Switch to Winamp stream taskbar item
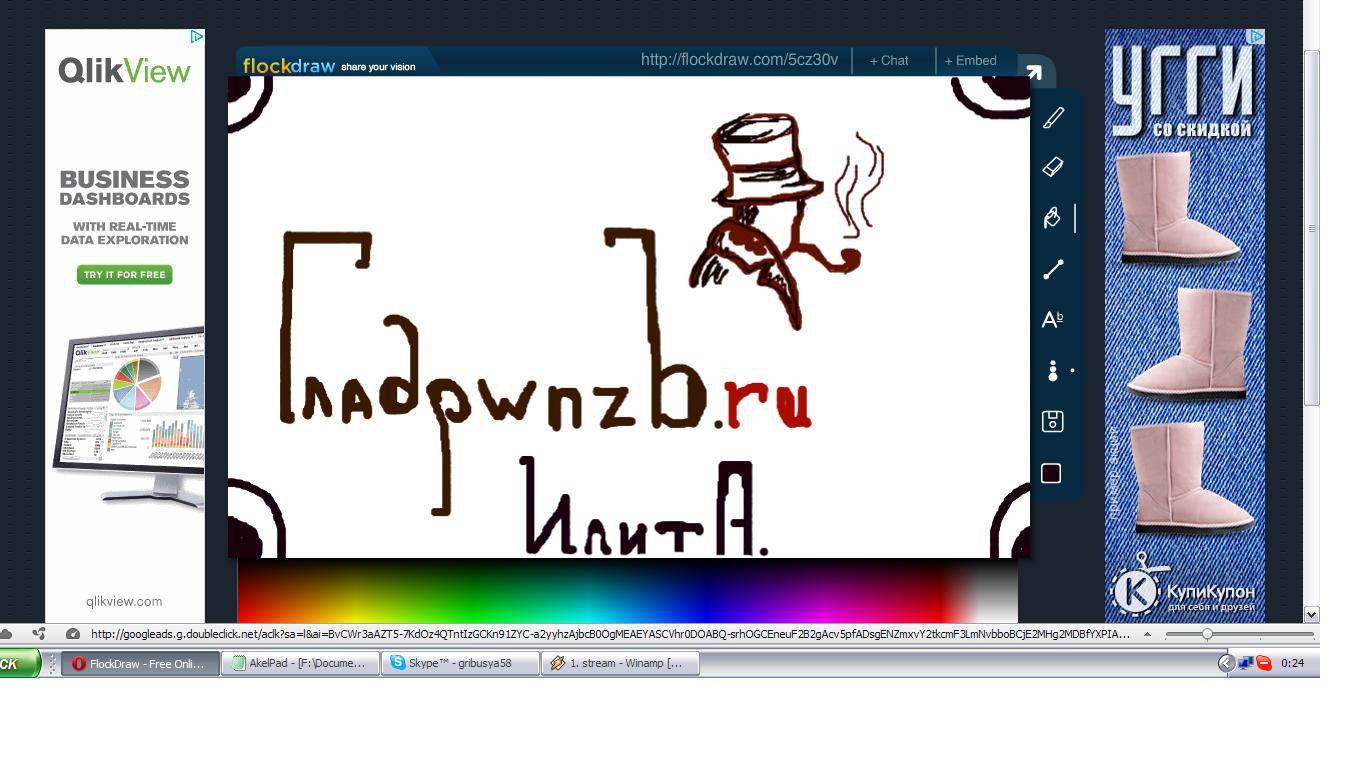Viewport: 1366px width, 768px height. [x=620, y=663]
